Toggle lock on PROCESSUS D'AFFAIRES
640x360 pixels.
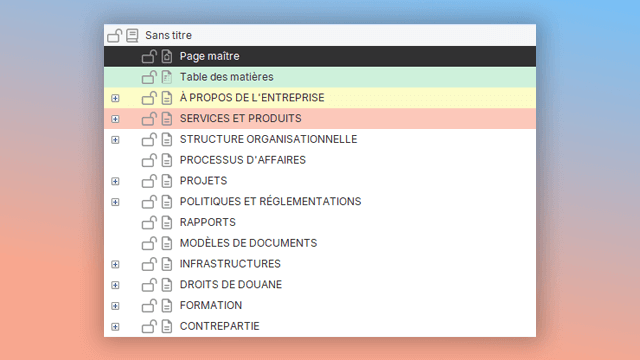pos(149,160)
